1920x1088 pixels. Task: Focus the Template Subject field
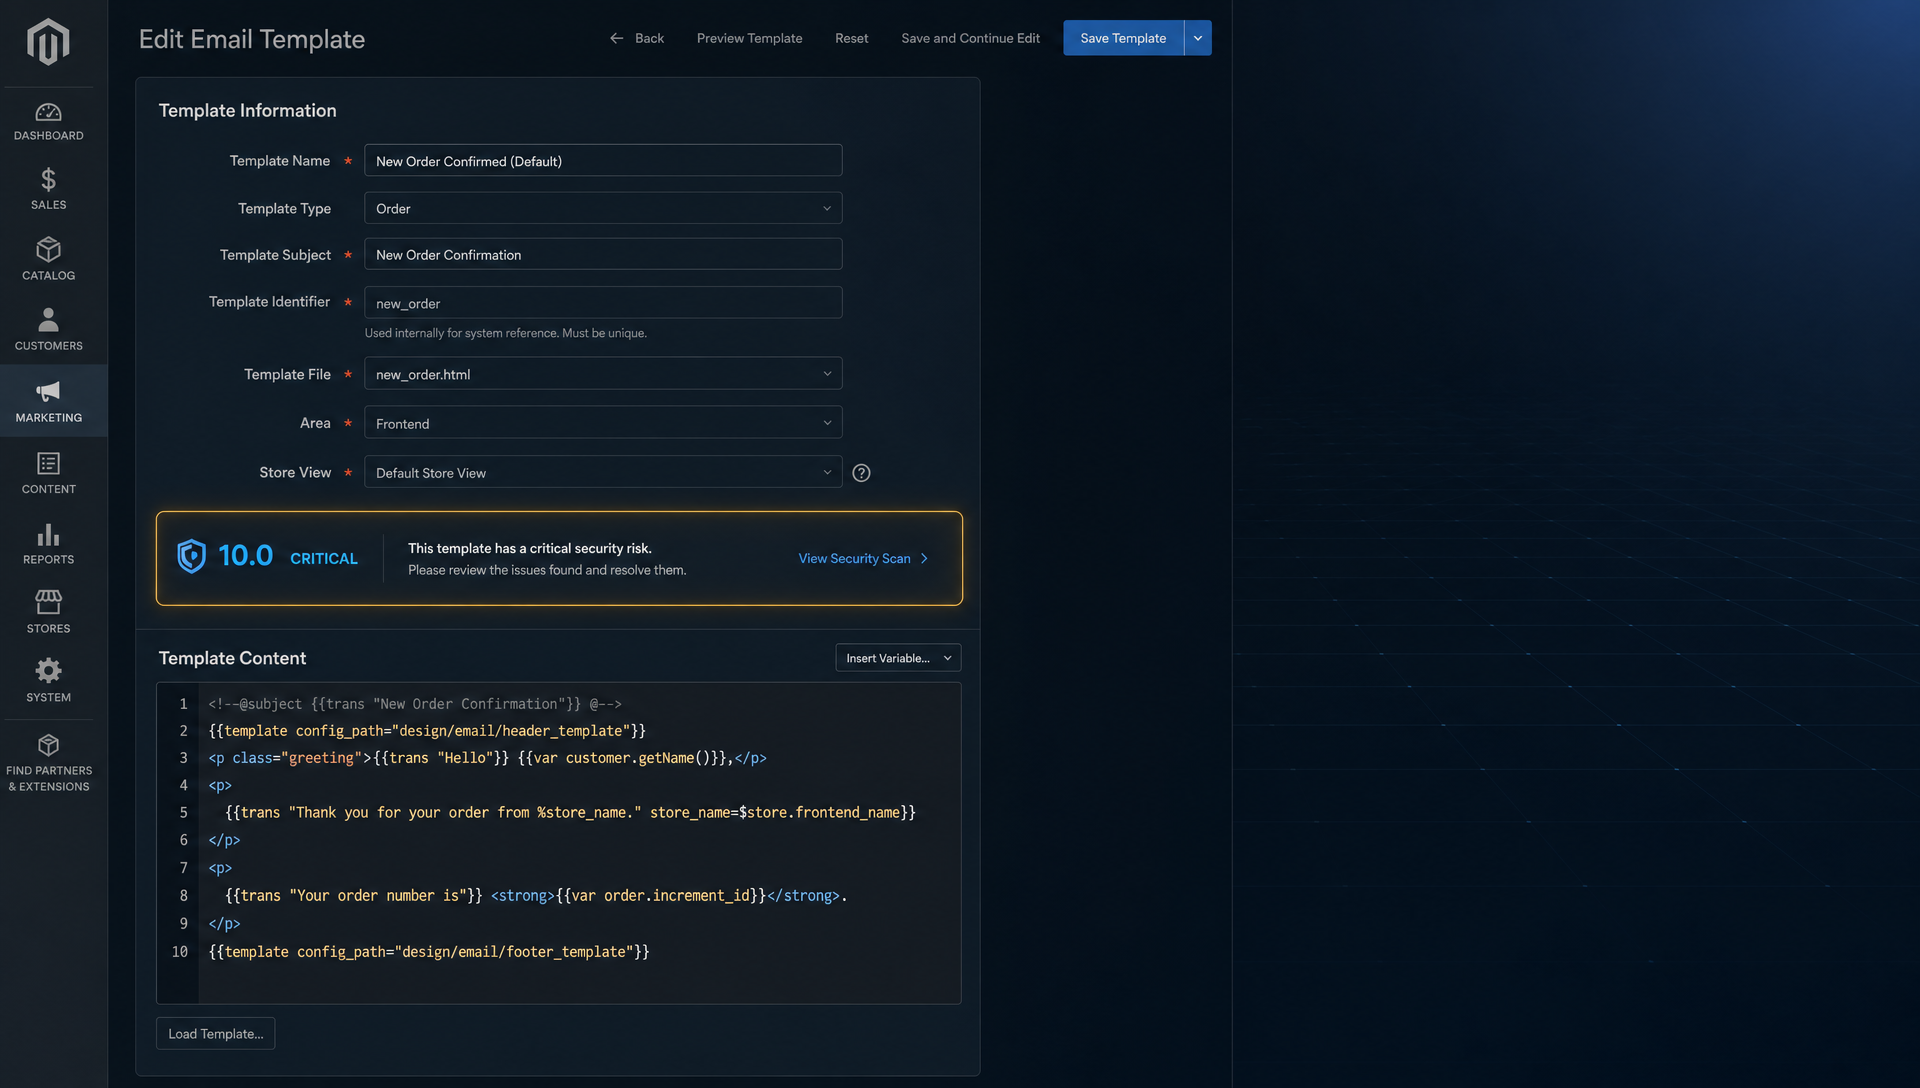coord(603,254)
